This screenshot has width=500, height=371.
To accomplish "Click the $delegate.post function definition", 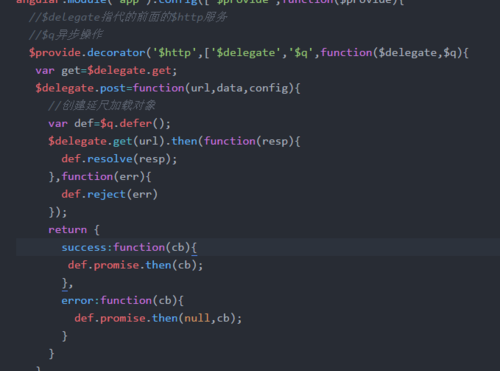I will coord(168,88).
